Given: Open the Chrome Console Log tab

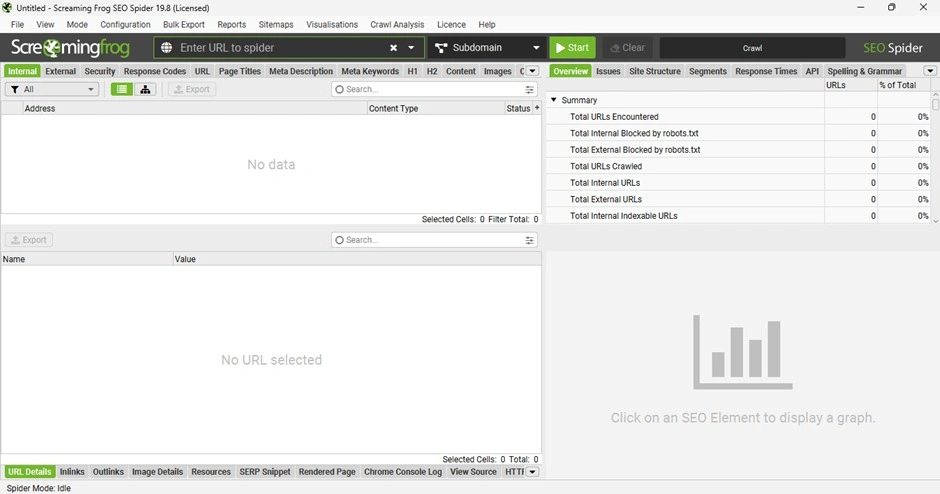Looking at the screenshot, I should click(403, 472).
